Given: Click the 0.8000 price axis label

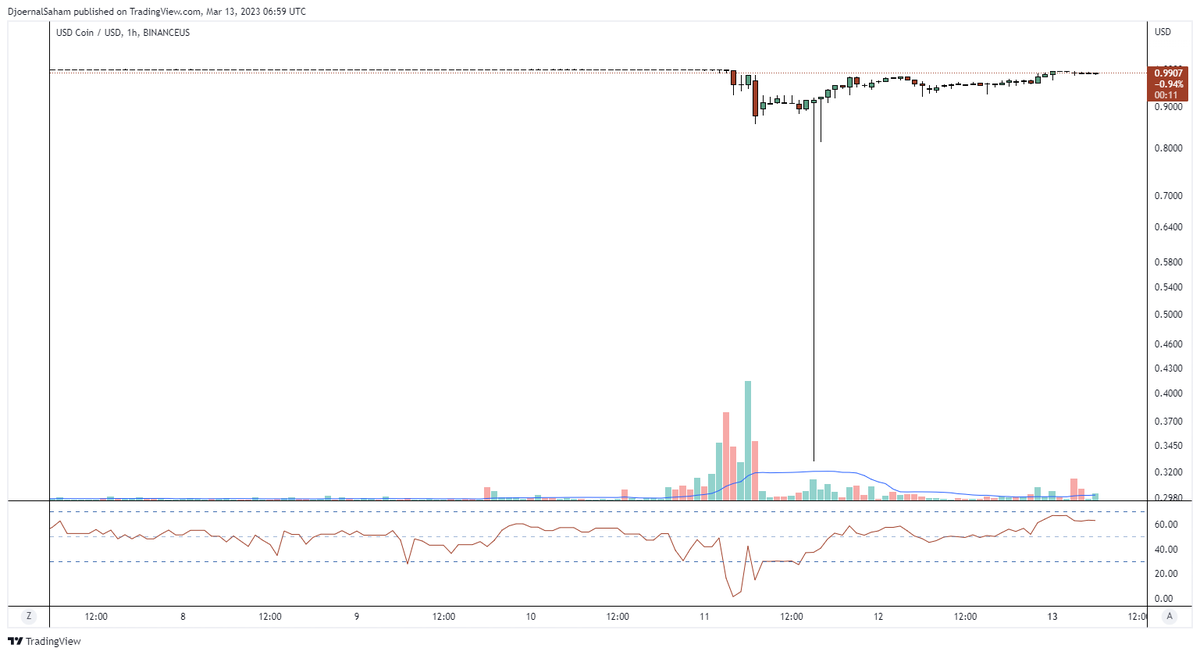Looking at the screenshot, I should tap(1169, 148).
